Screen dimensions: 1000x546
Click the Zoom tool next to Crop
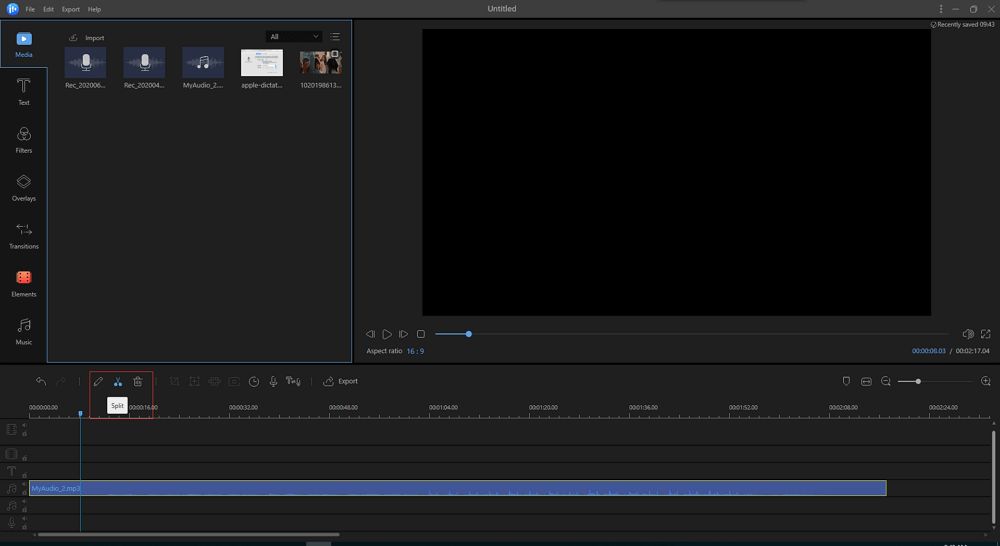click(195, 381)
